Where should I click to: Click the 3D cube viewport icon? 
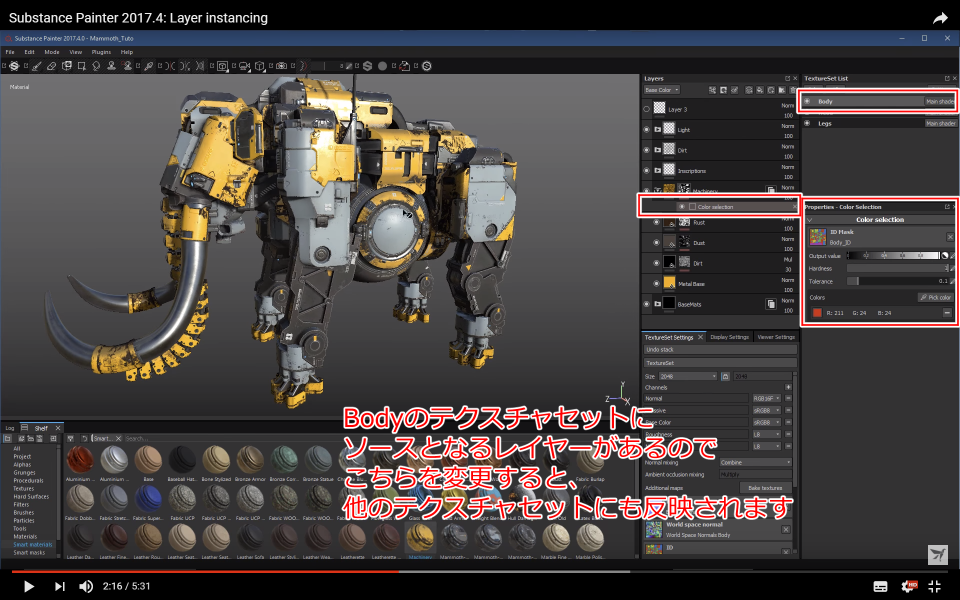pyautogui.click(x=260, y=66)
